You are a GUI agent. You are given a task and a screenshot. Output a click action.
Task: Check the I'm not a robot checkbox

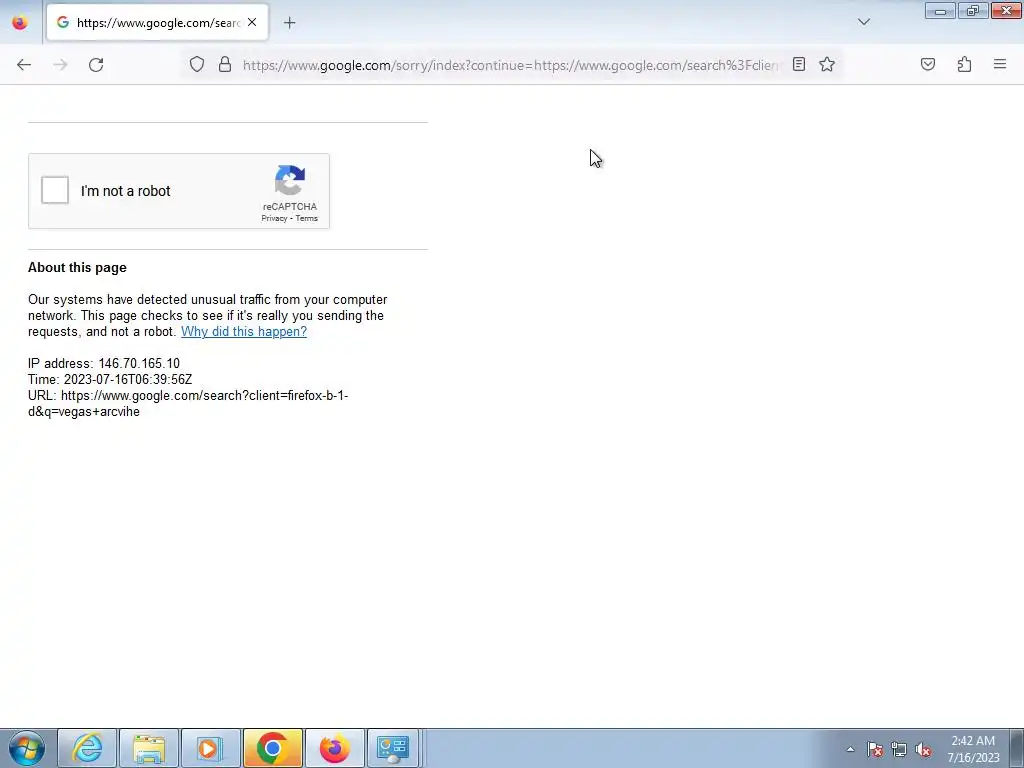pos(55,190)
